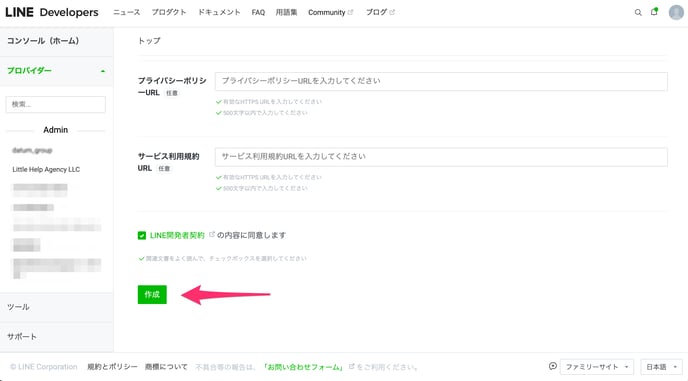Toggle the LINE developer agreement checkbox
688x381 pixels.
(x=142, y=236)
